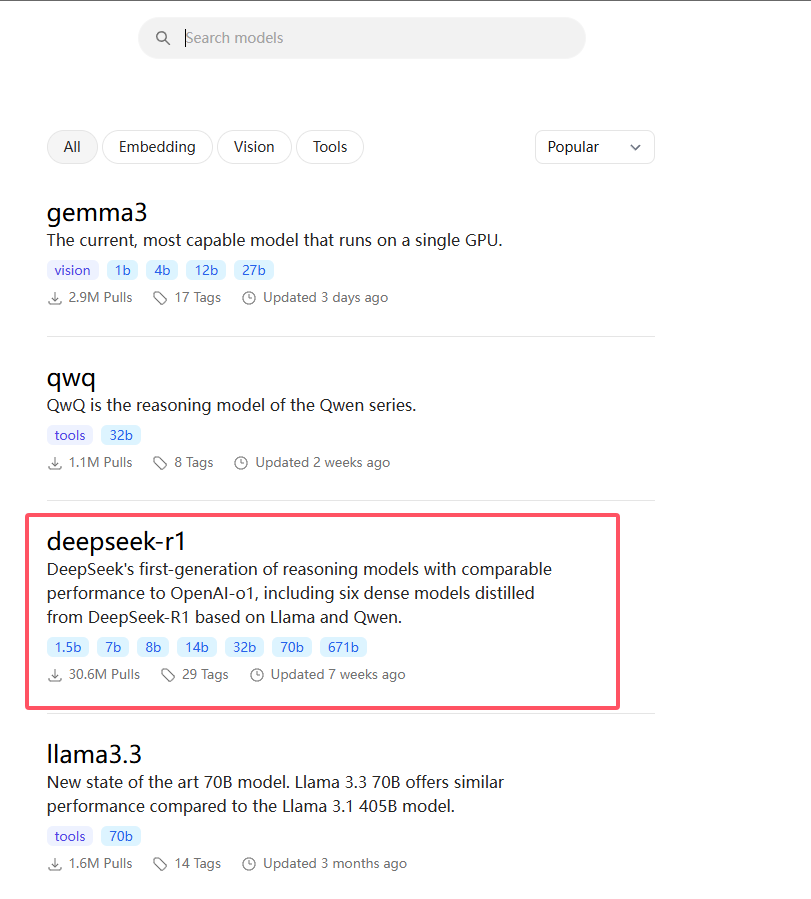
Task: Click the clock icon beside Updated 3 months ago
Action: (x=249, y=864)
